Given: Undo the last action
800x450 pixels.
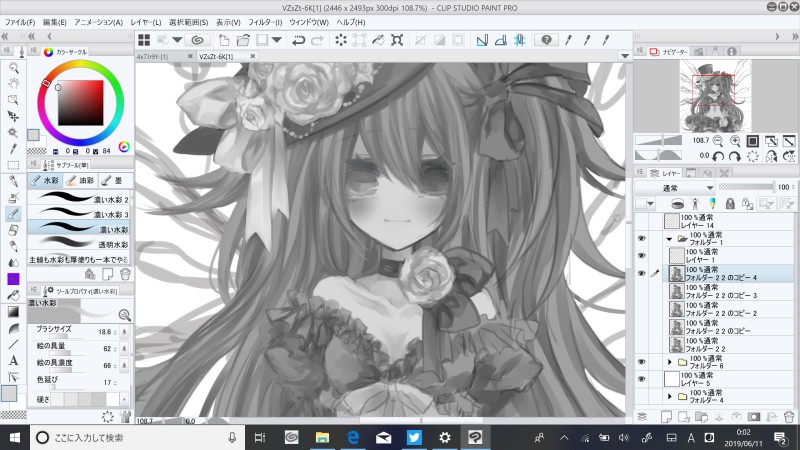Looking at the screenshot, I should click(298, 40).
